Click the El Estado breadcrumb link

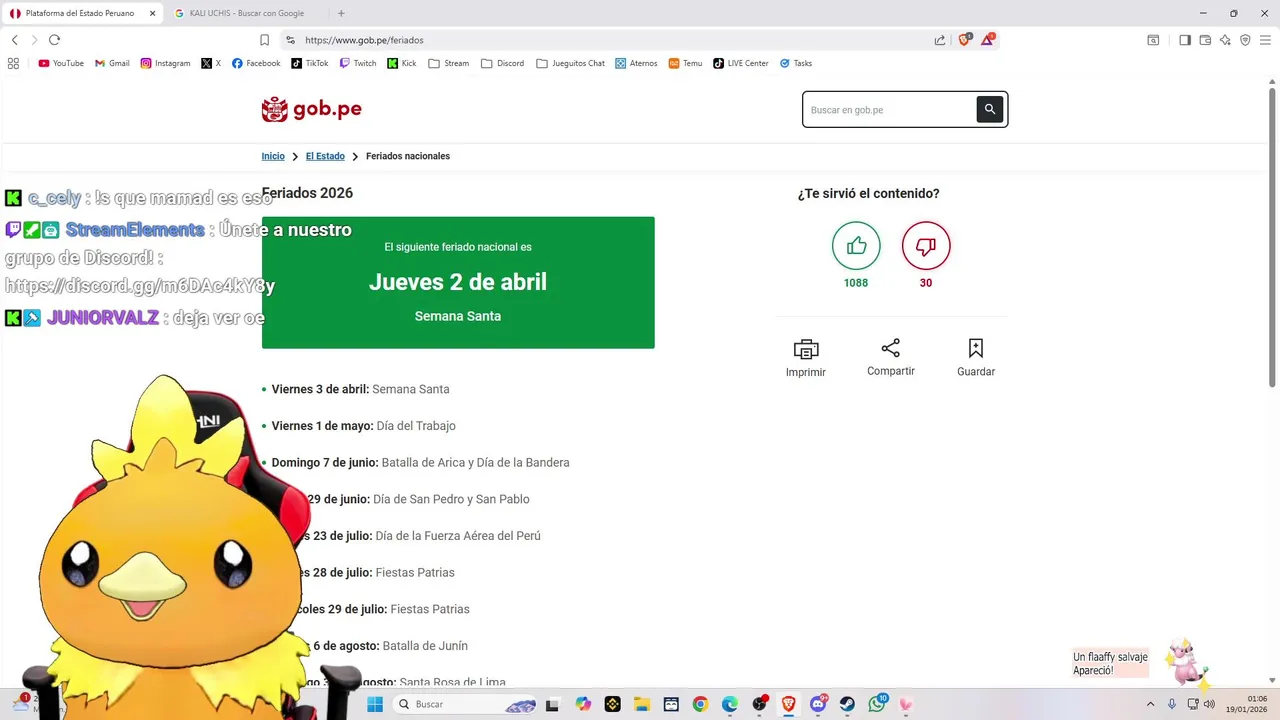point(325,156)
